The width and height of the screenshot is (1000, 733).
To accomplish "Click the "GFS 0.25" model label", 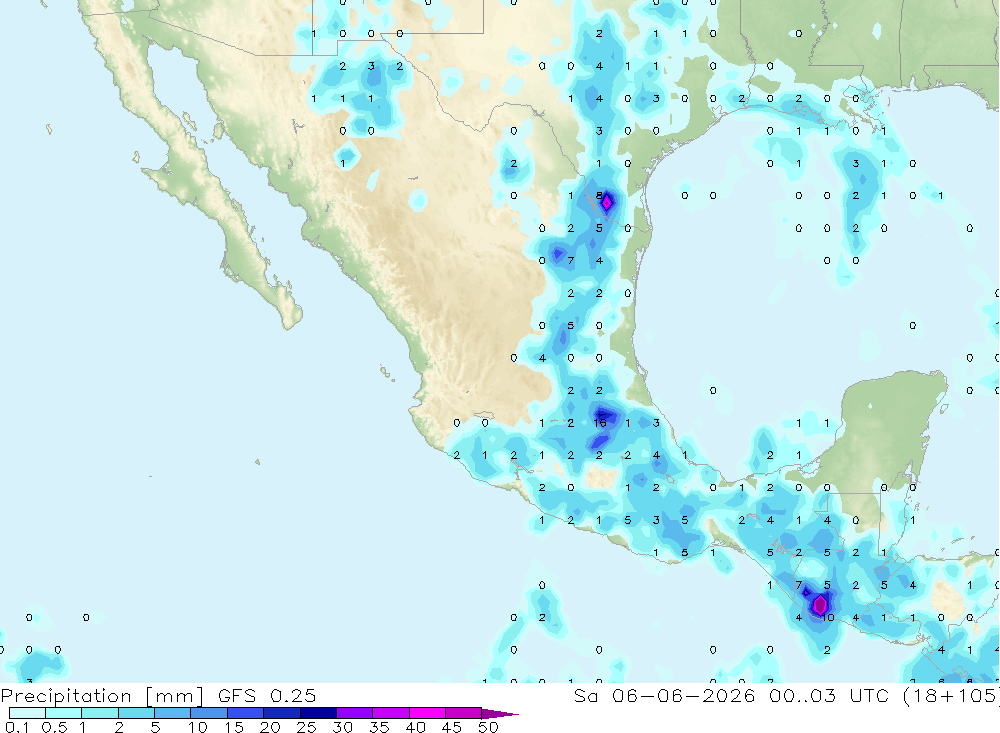I will (267, 695).
